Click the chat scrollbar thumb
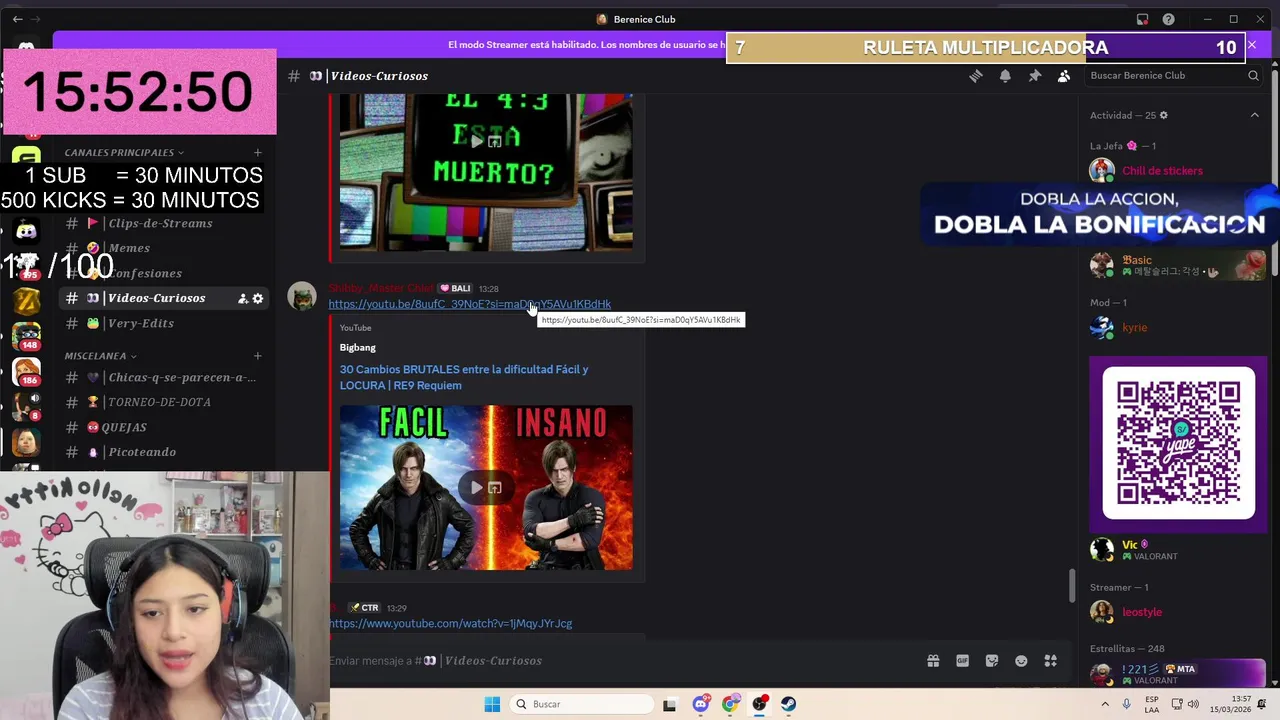This screenshot has width=1280, height=720. coord(1072,586)
